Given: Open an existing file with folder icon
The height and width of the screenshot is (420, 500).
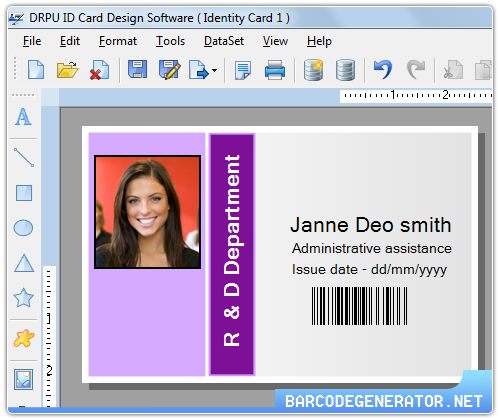Looking at the screenshot, I should coord(68,70).
